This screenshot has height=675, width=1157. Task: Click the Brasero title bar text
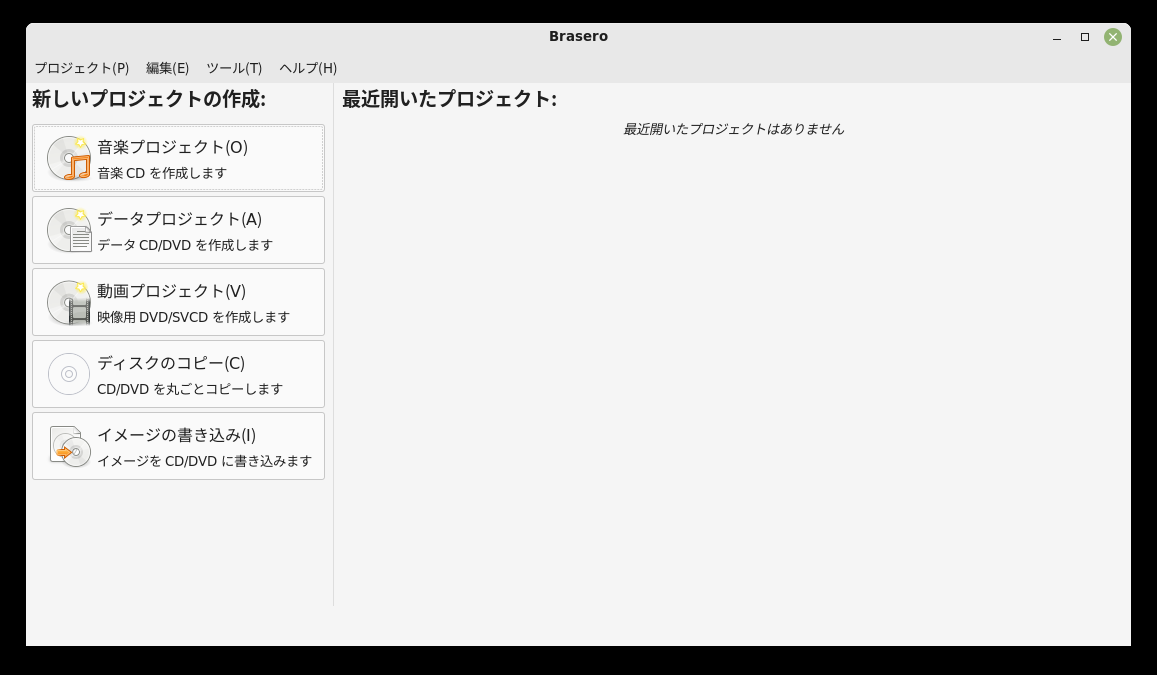[578, 36]
